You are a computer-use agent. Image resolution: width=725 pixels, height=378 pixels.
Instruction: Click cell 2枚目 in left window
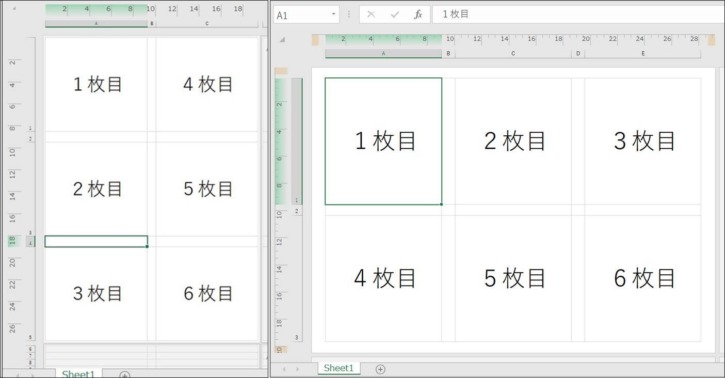pos(96,189)
